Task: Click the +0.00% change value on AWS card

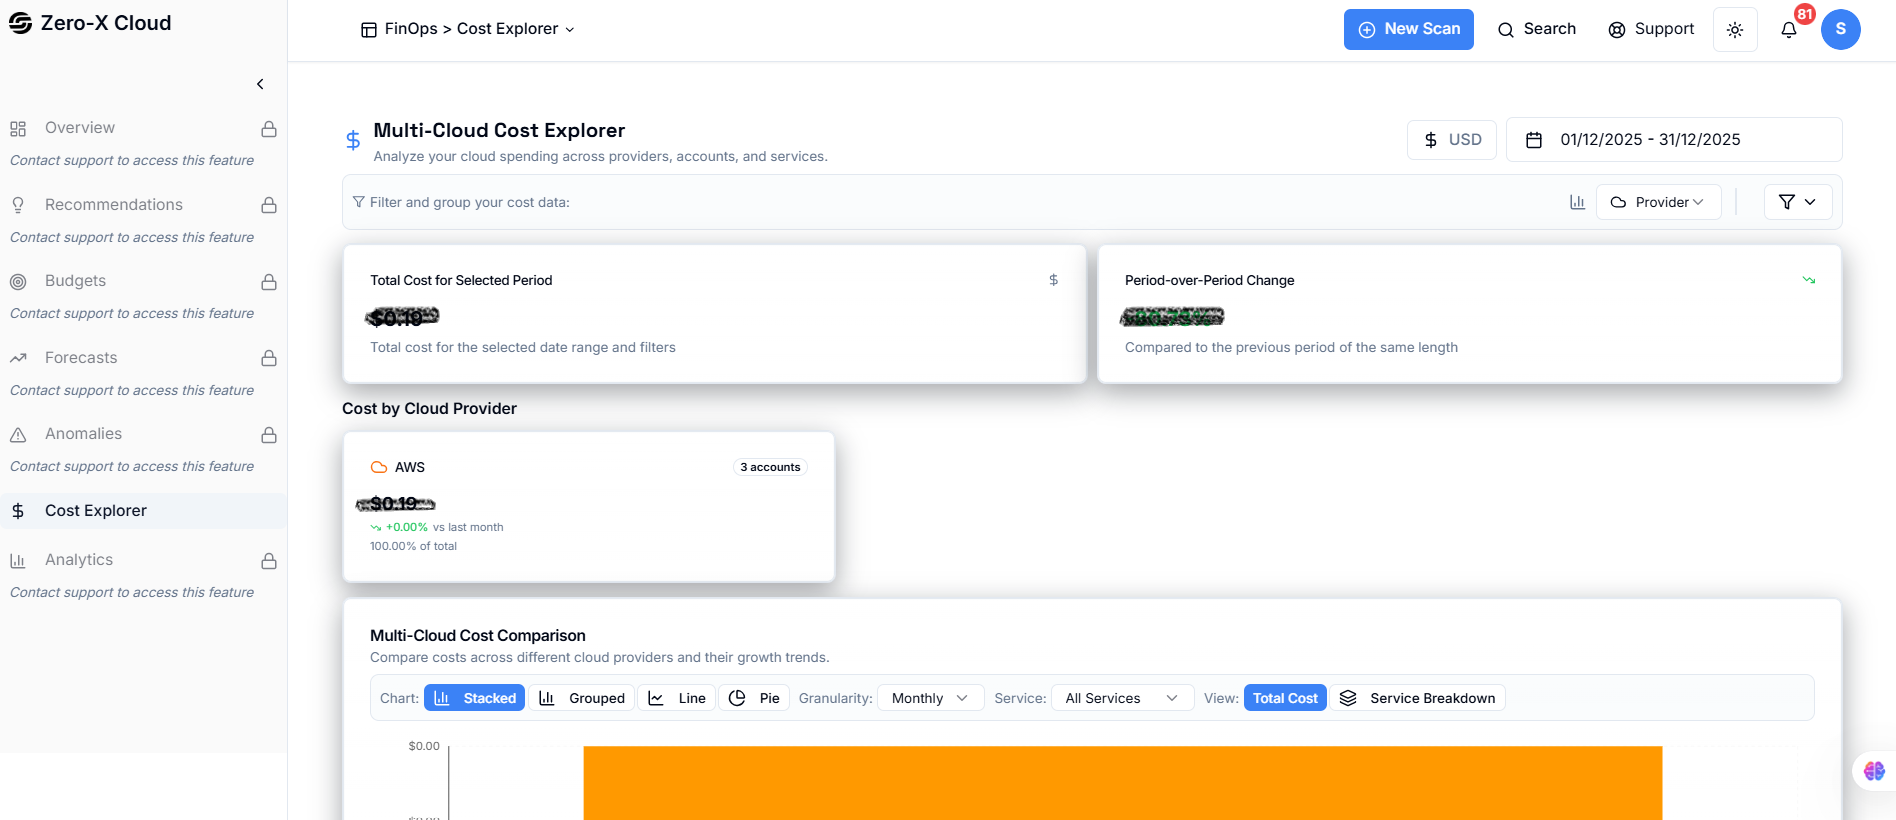Action: pos(407,527)
